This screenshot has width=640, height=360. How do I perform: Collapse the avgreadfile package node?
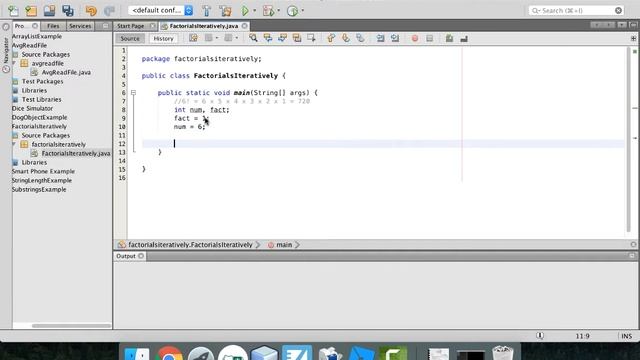click(15, 63)
